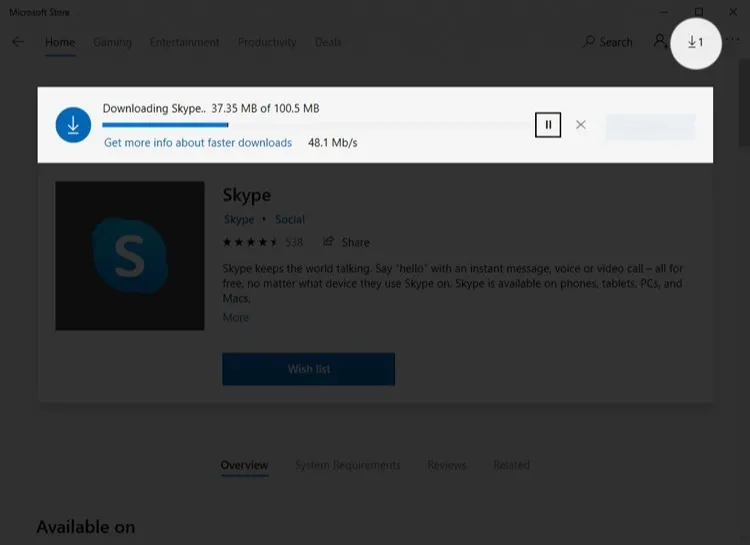Click the 538 ratings count
Image resolution: width=750 pixels, height=545 pixels.
[x=294, y=242]
